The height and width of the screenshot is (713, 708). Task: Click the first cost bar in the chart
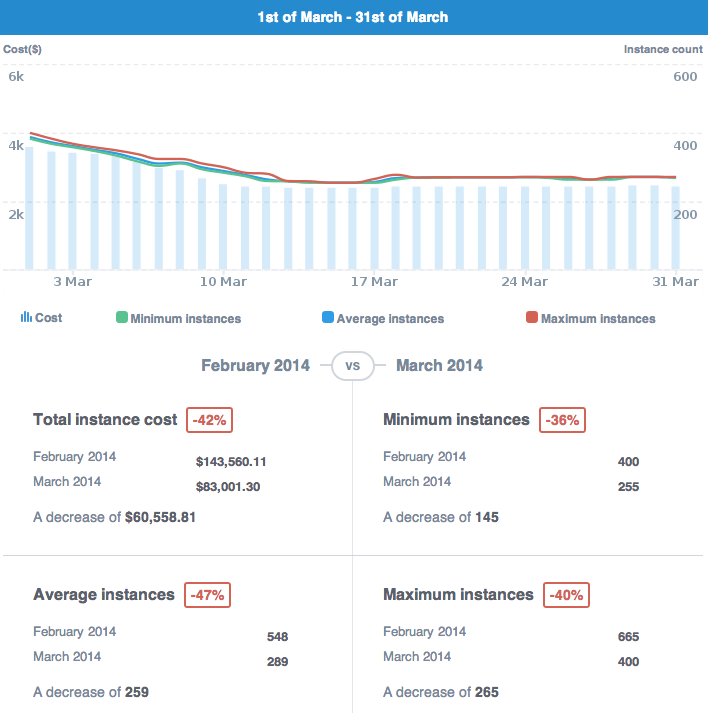29,208
